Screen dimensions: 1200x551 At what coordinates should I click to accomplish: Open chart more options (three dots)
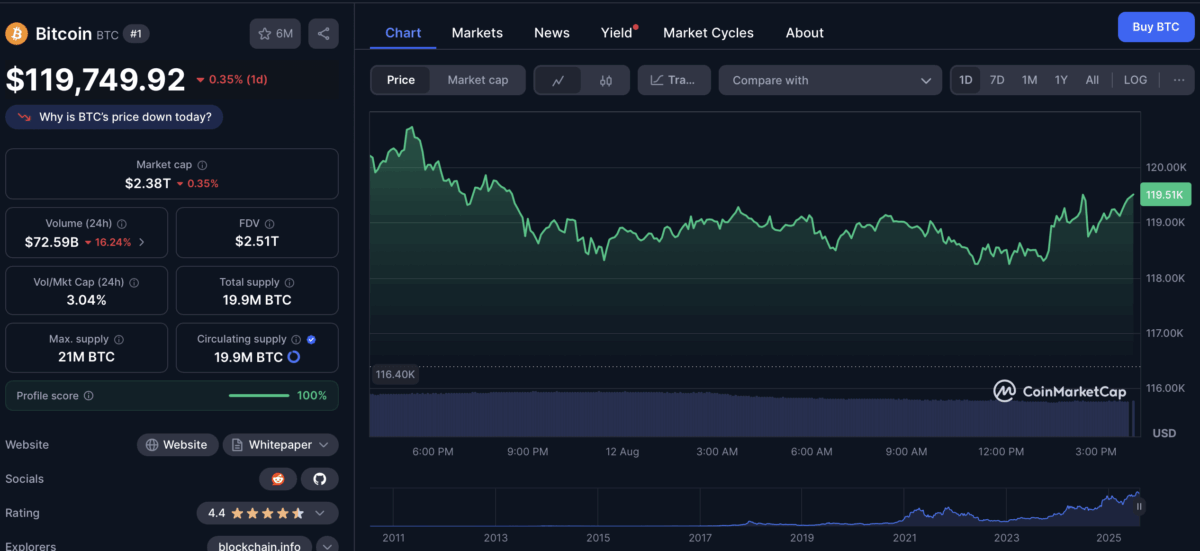coord(1178,80)
